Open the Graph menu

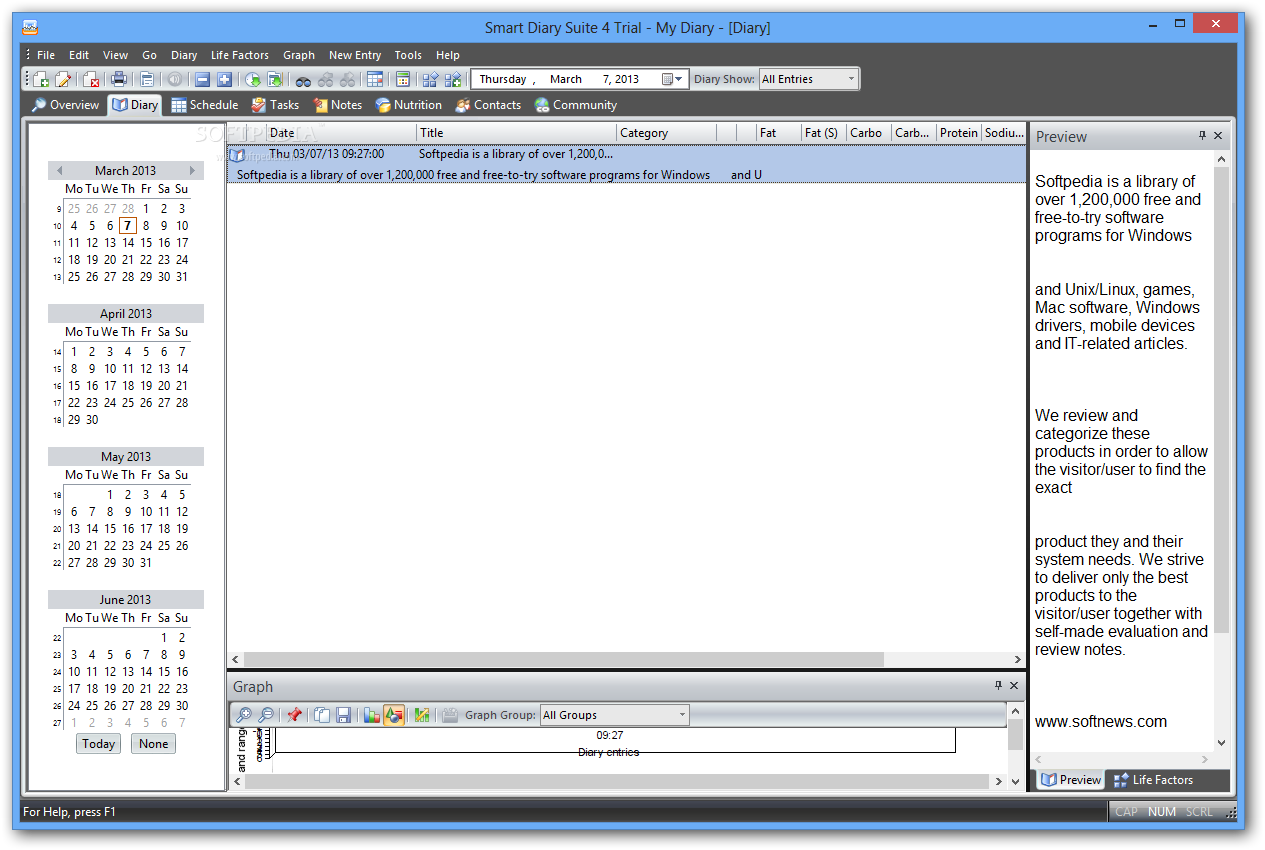[x=299, y=55]
